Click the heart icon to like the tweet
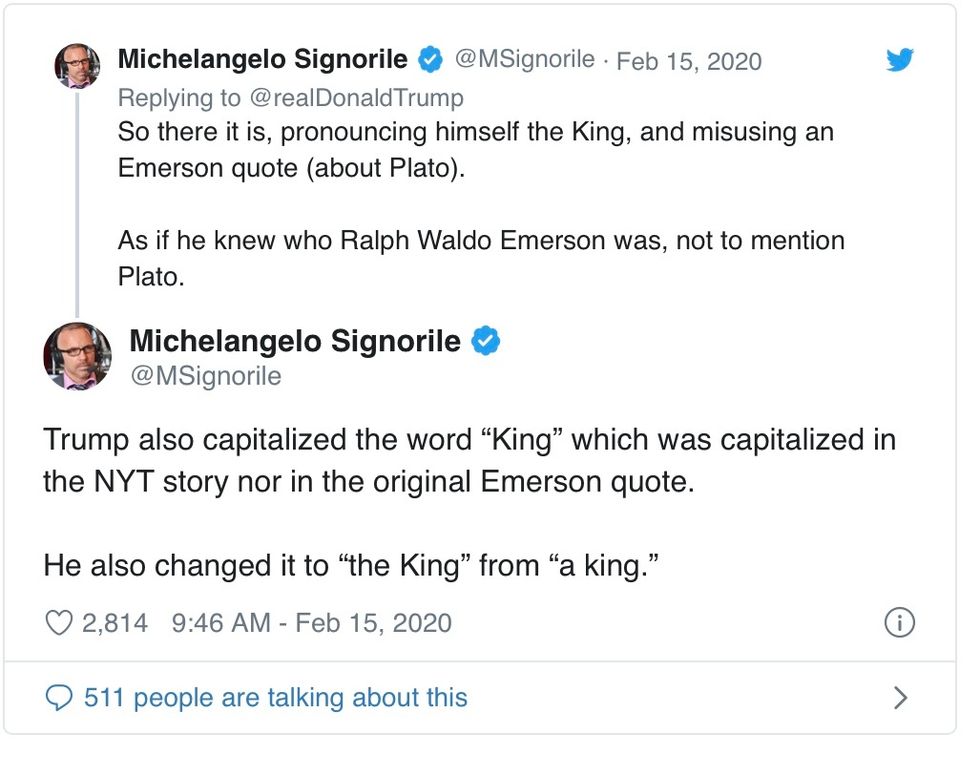980x778 pixels. pos(59,623)
